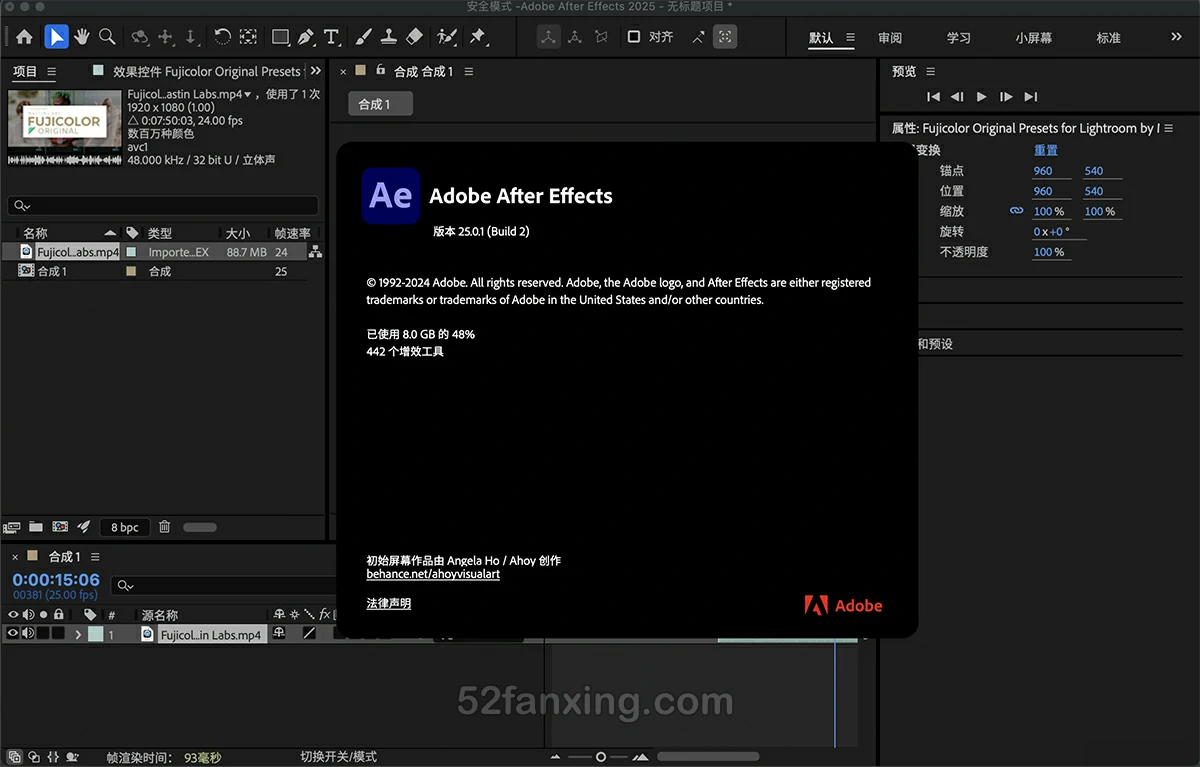
Task: Select the Rotation tool
Action: click(x=222, y=37)
